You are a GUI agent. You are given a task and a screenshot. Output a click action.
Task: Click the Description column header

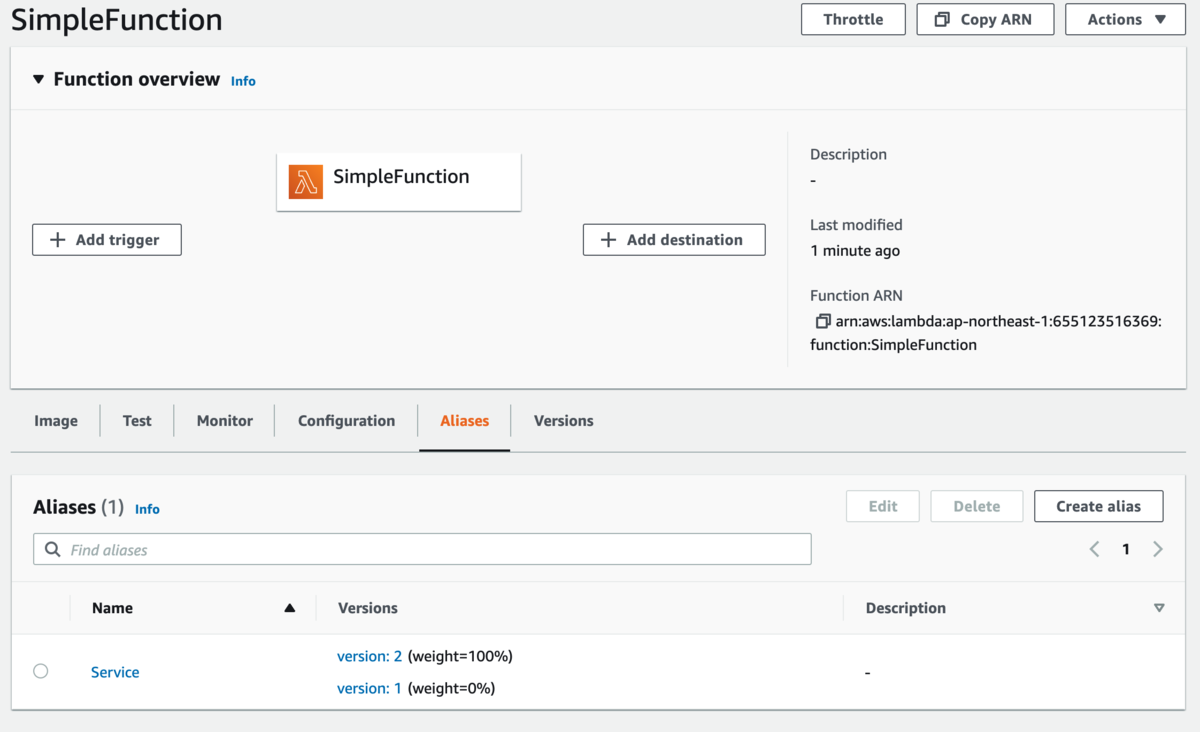click(x=906, y=608)
